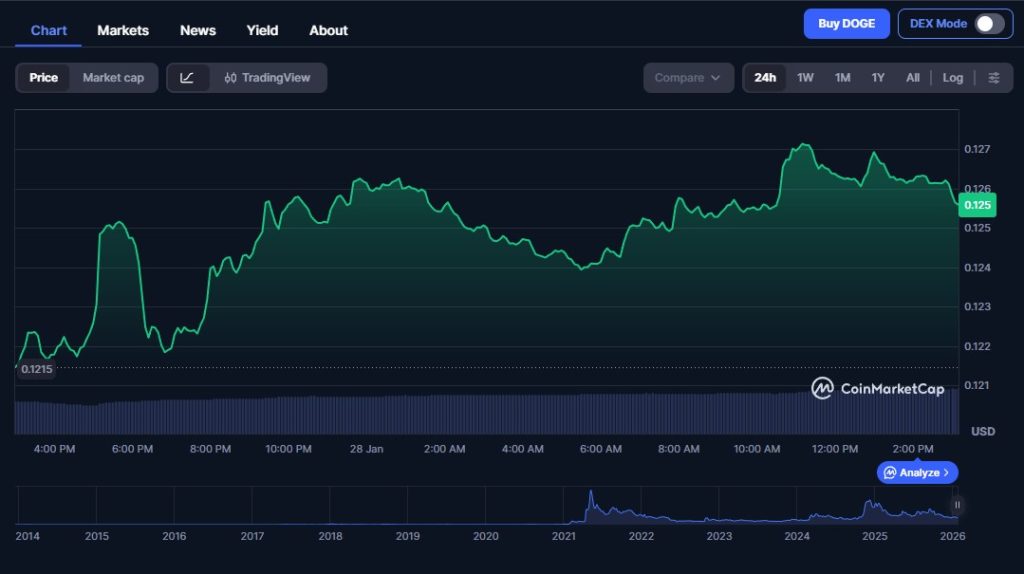This screenshot has width=1024, height=574.
Task: Switch to TradingView candlestick chart
Action: [x=267, y=78]
